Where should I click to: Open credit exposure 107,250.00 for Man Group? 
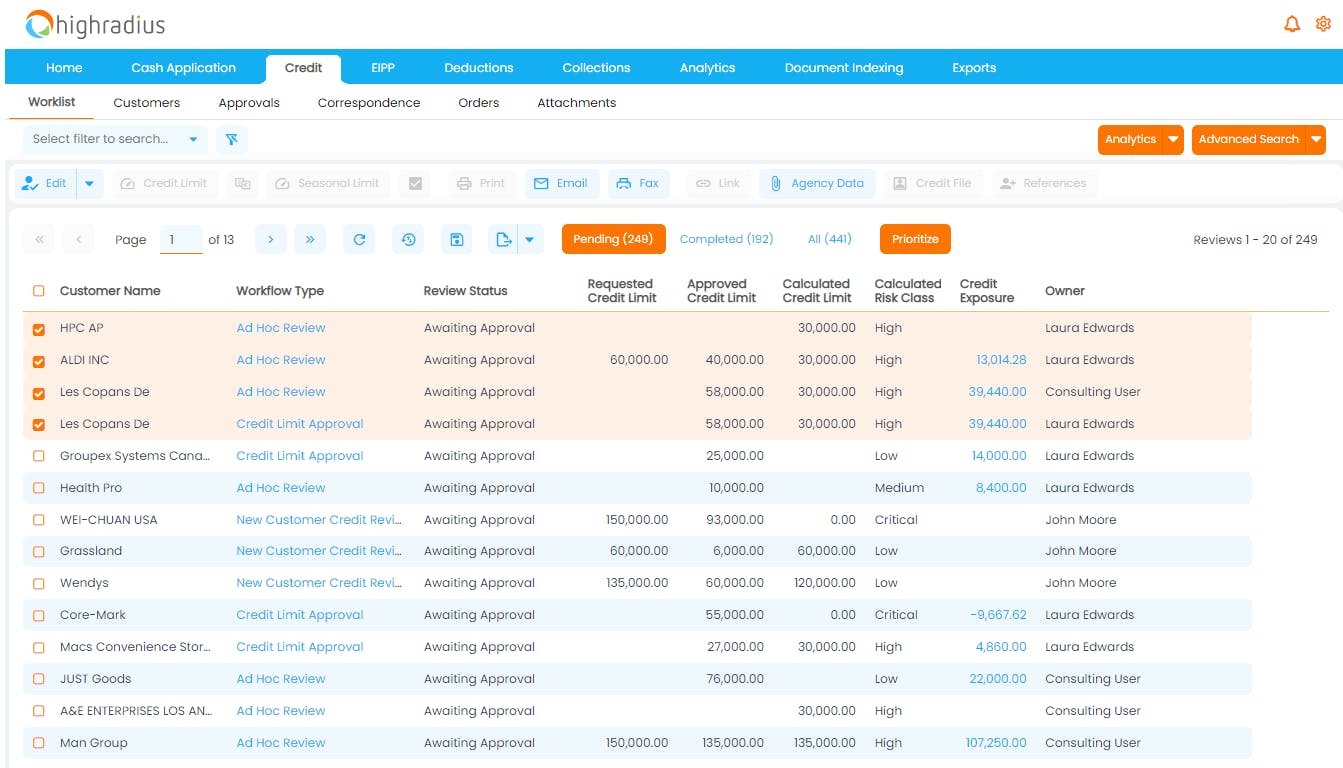(996, 743)
